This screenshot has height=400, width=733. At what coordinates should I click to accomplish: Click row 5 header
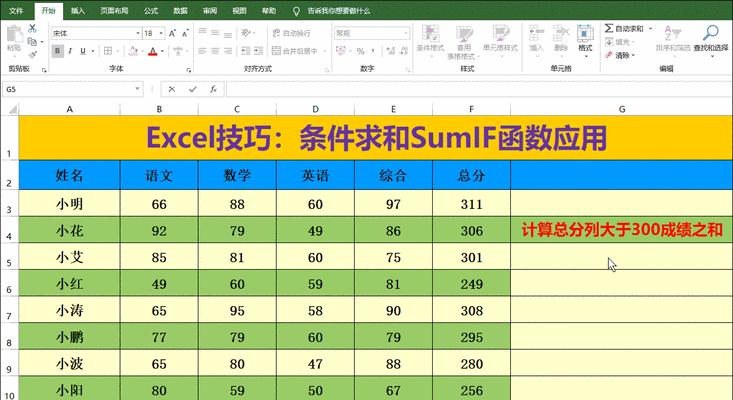pos(9,257)
